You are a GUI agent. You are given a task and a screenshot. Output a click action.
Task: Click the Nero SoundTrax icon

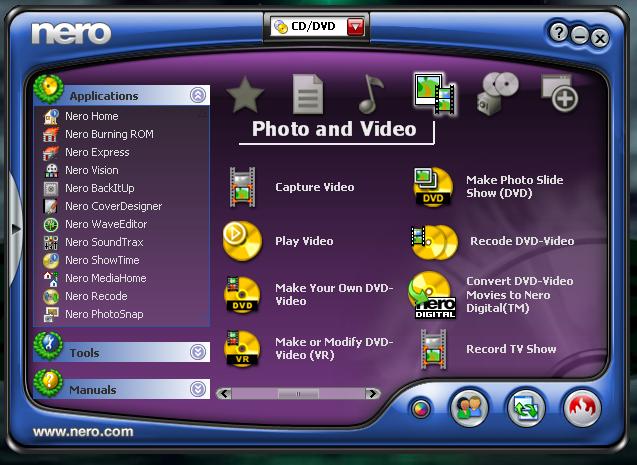[51, 242]
